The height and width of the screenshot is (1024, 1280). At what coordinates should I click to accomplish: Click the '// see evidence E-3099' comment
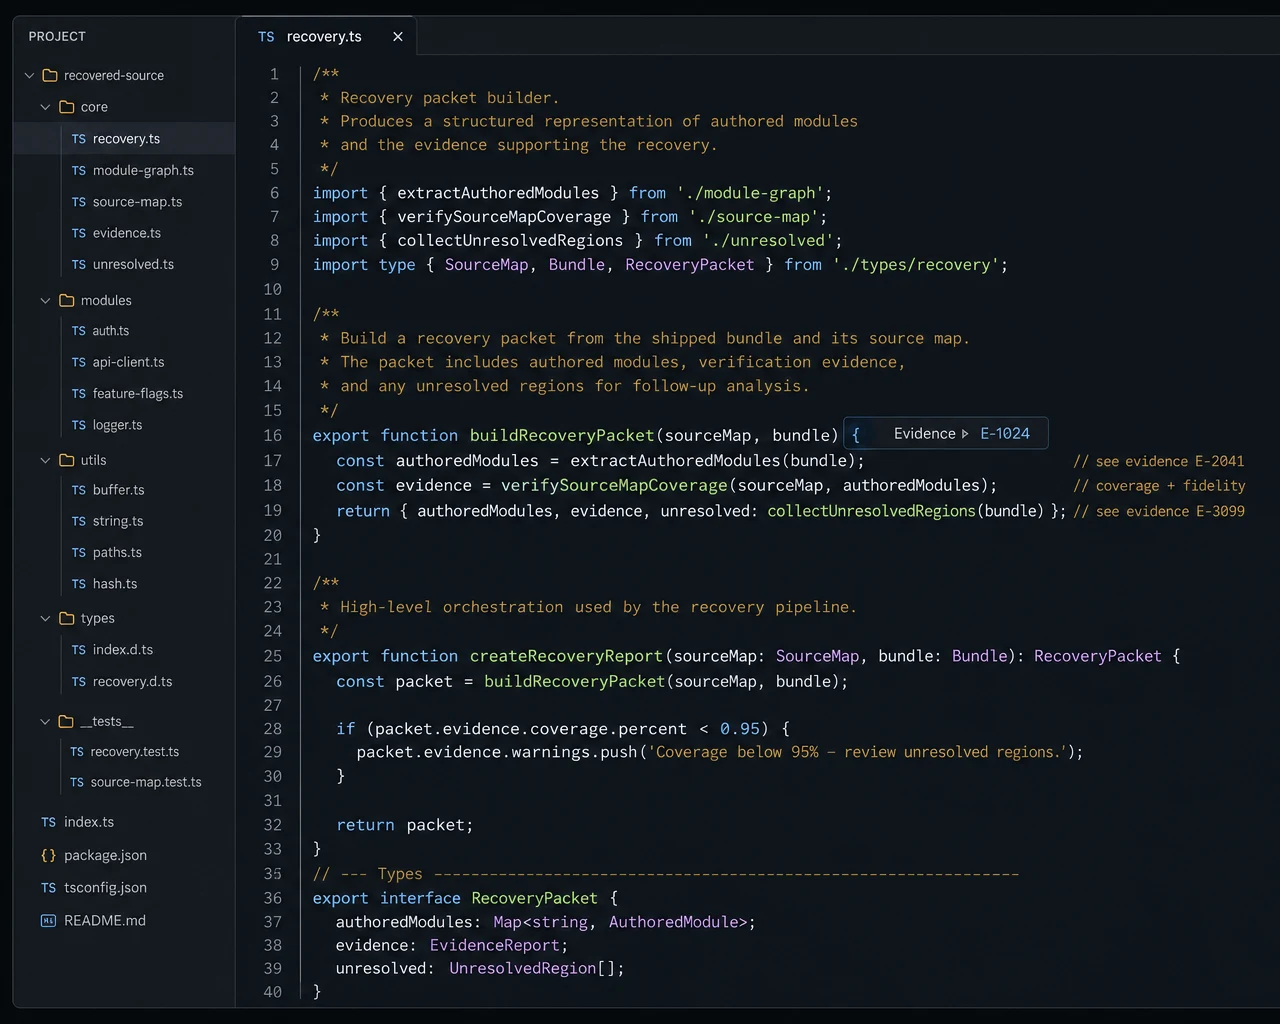pyautogui.click(x=1159, y=511)
